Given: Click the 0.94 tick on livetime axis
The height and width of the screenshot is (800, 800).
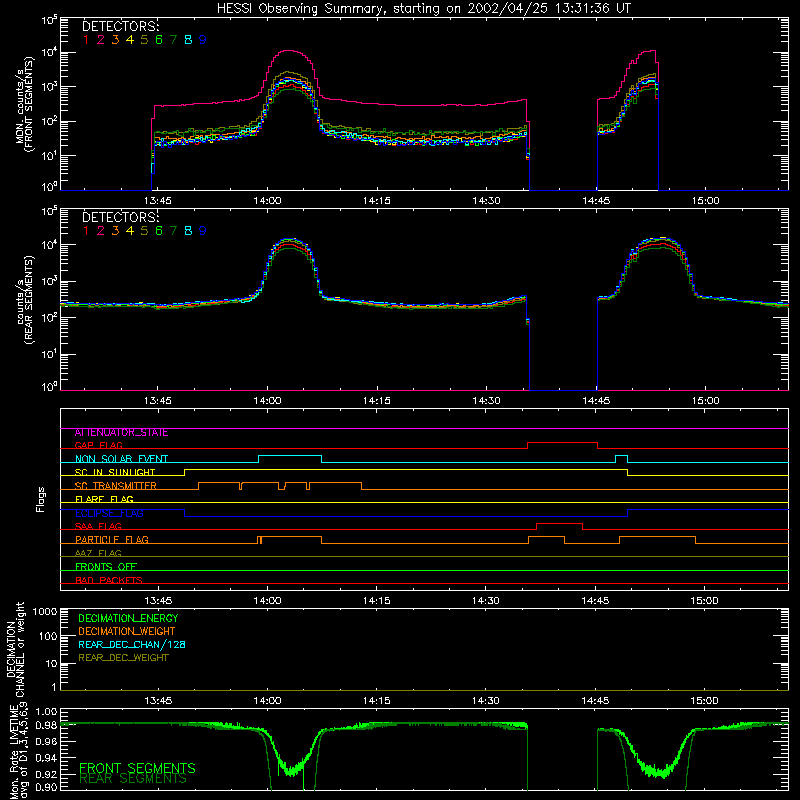Looking at the screenshot, I should pyautogui.click(x=46, y=758).
